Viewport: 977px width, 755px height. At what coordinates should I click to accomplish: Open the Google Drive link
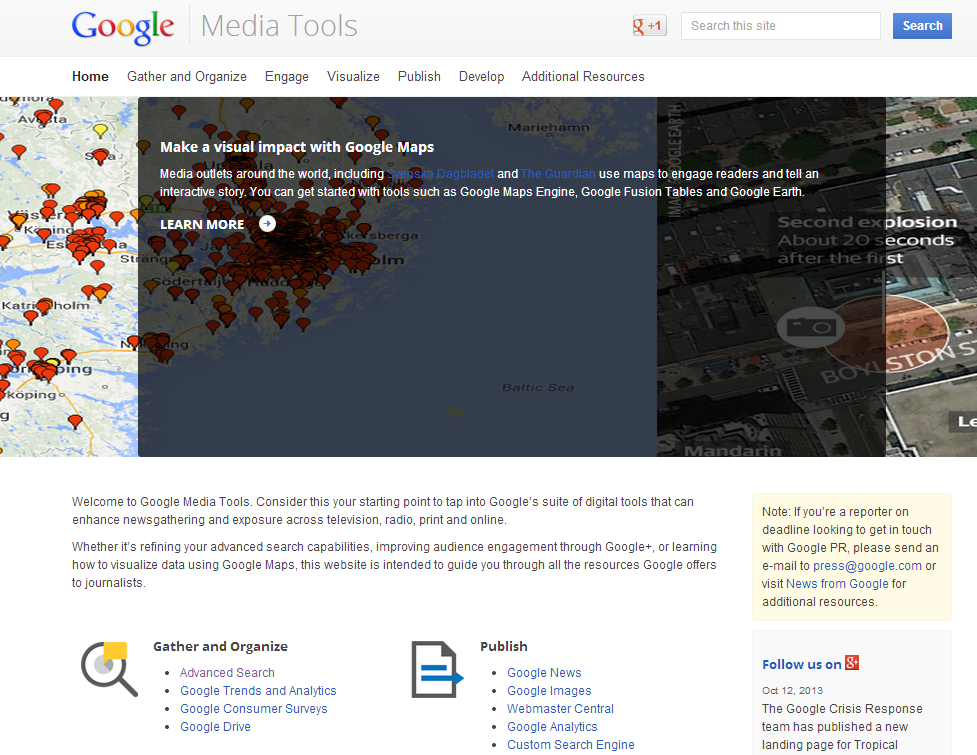tap(216, 727)
